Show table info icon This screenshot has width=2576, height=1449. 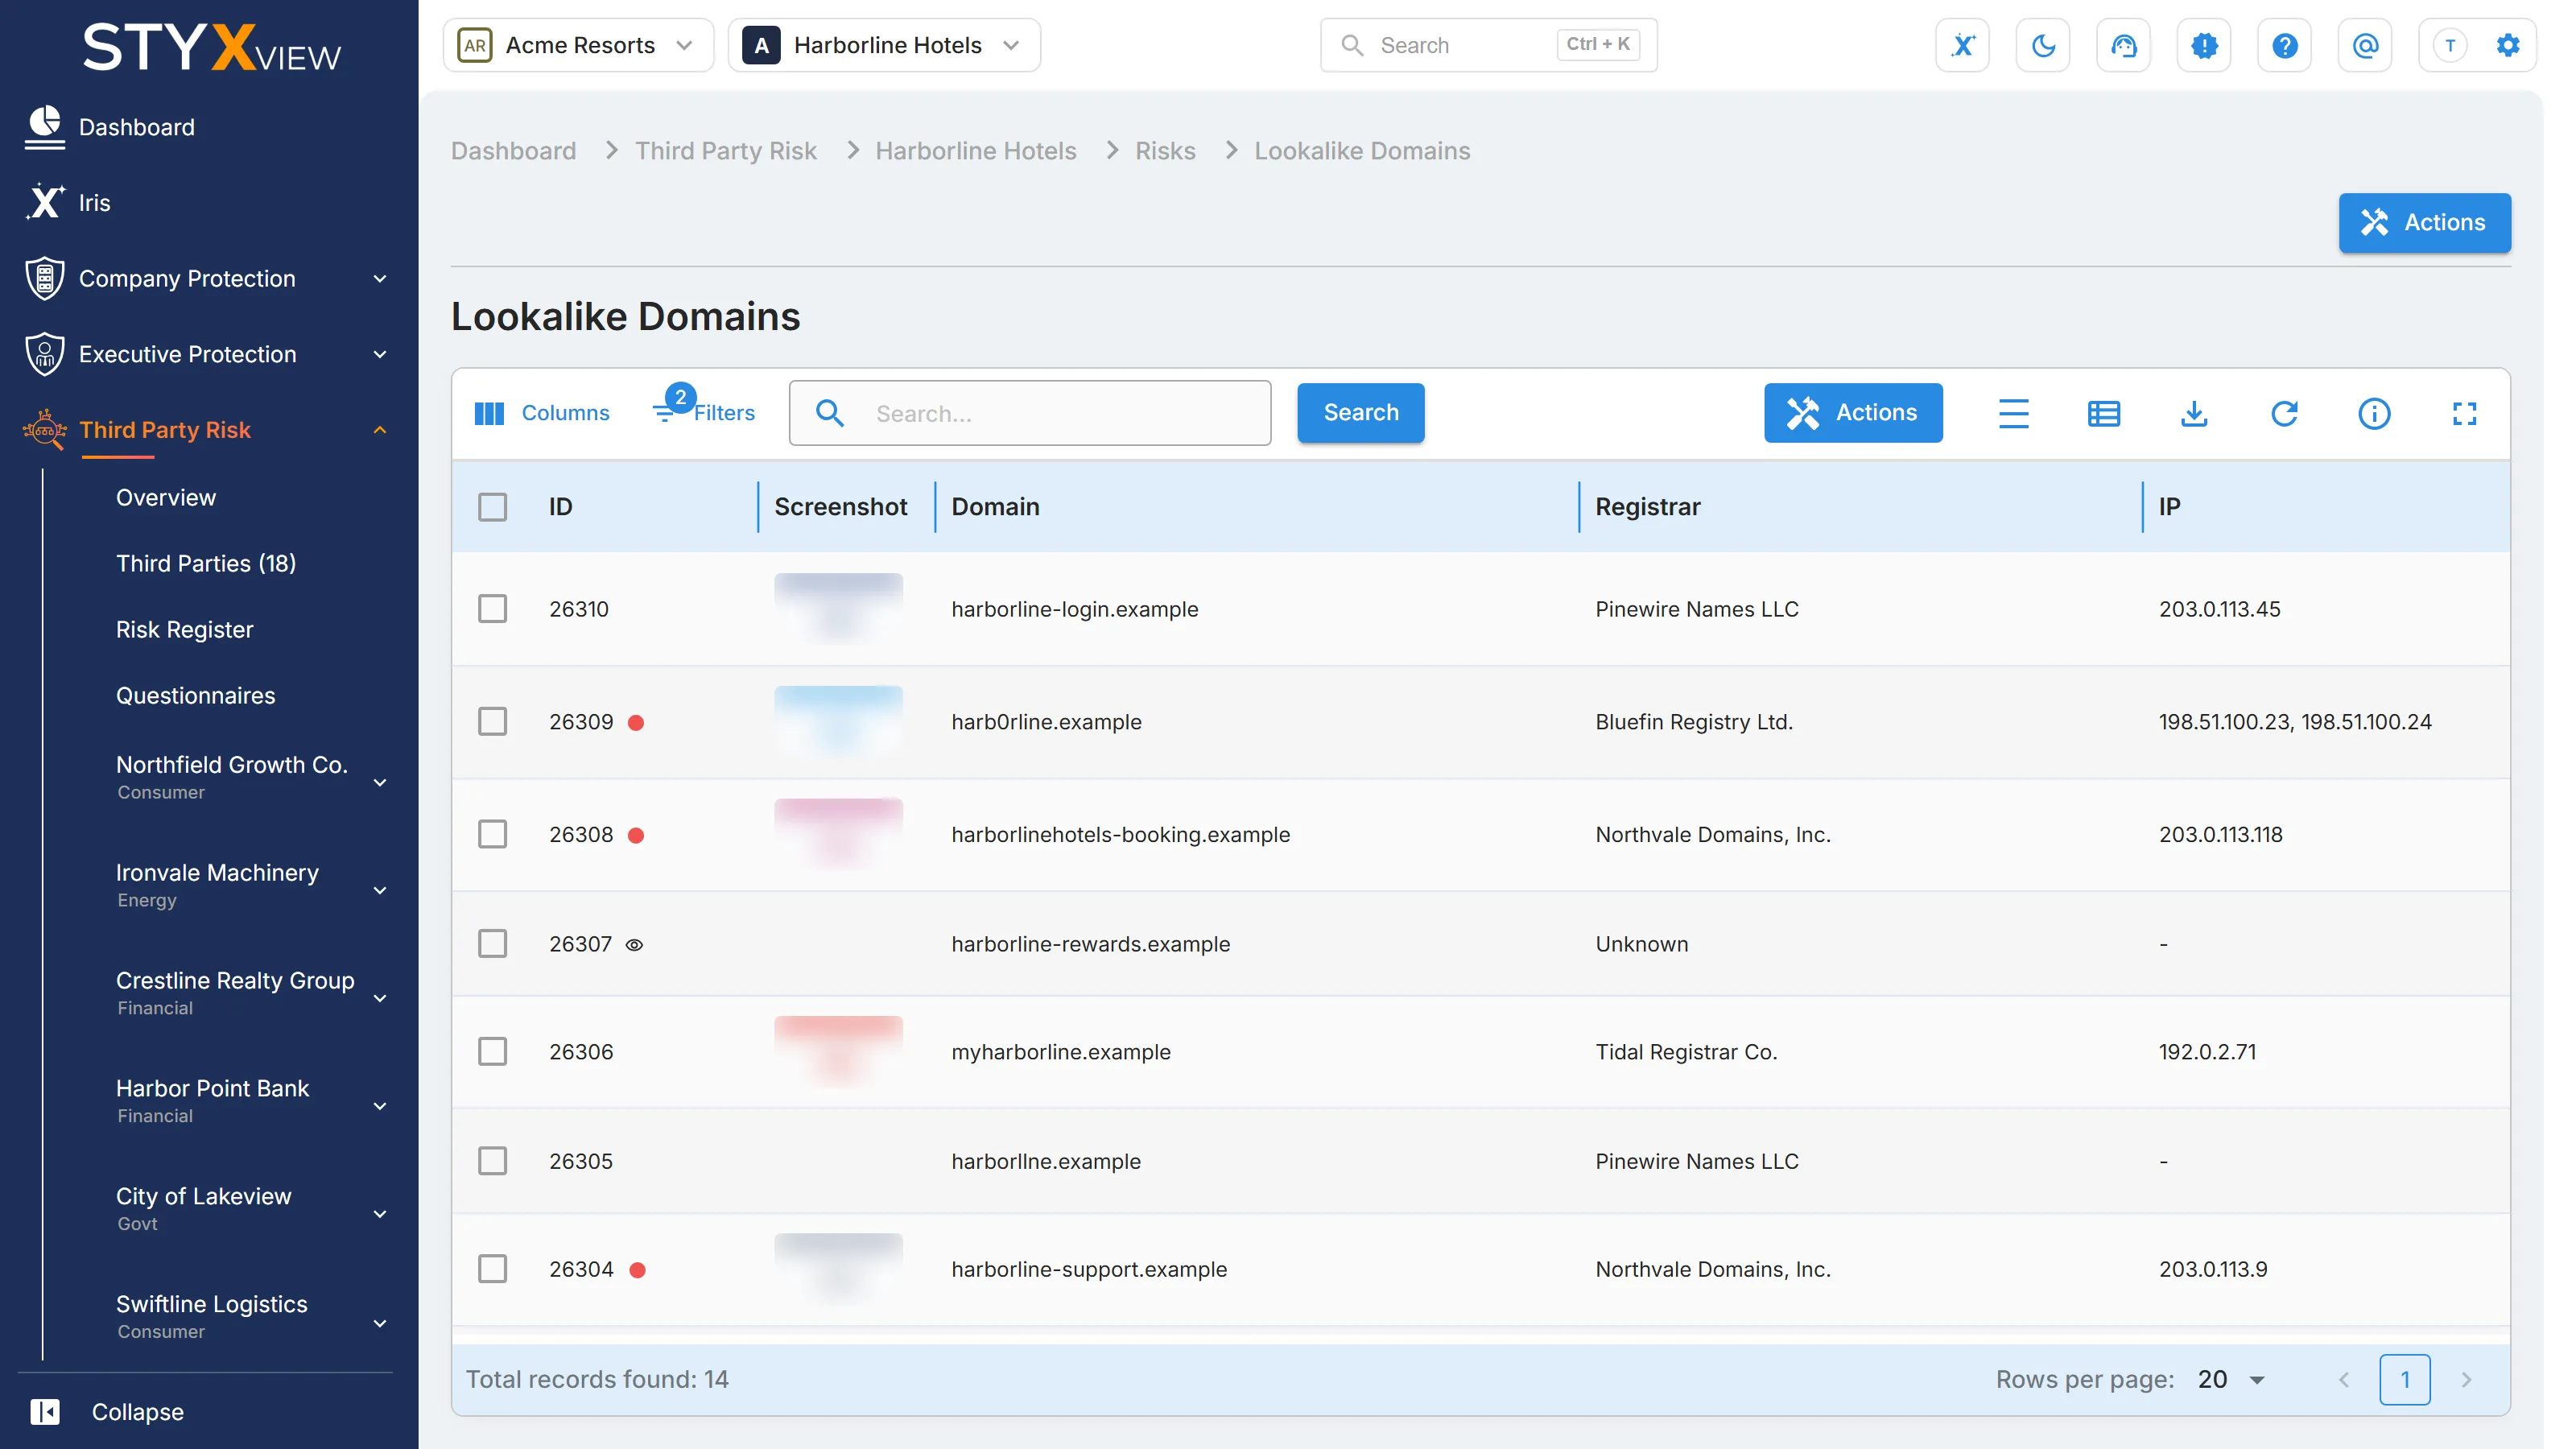(x=2374, y=413)
